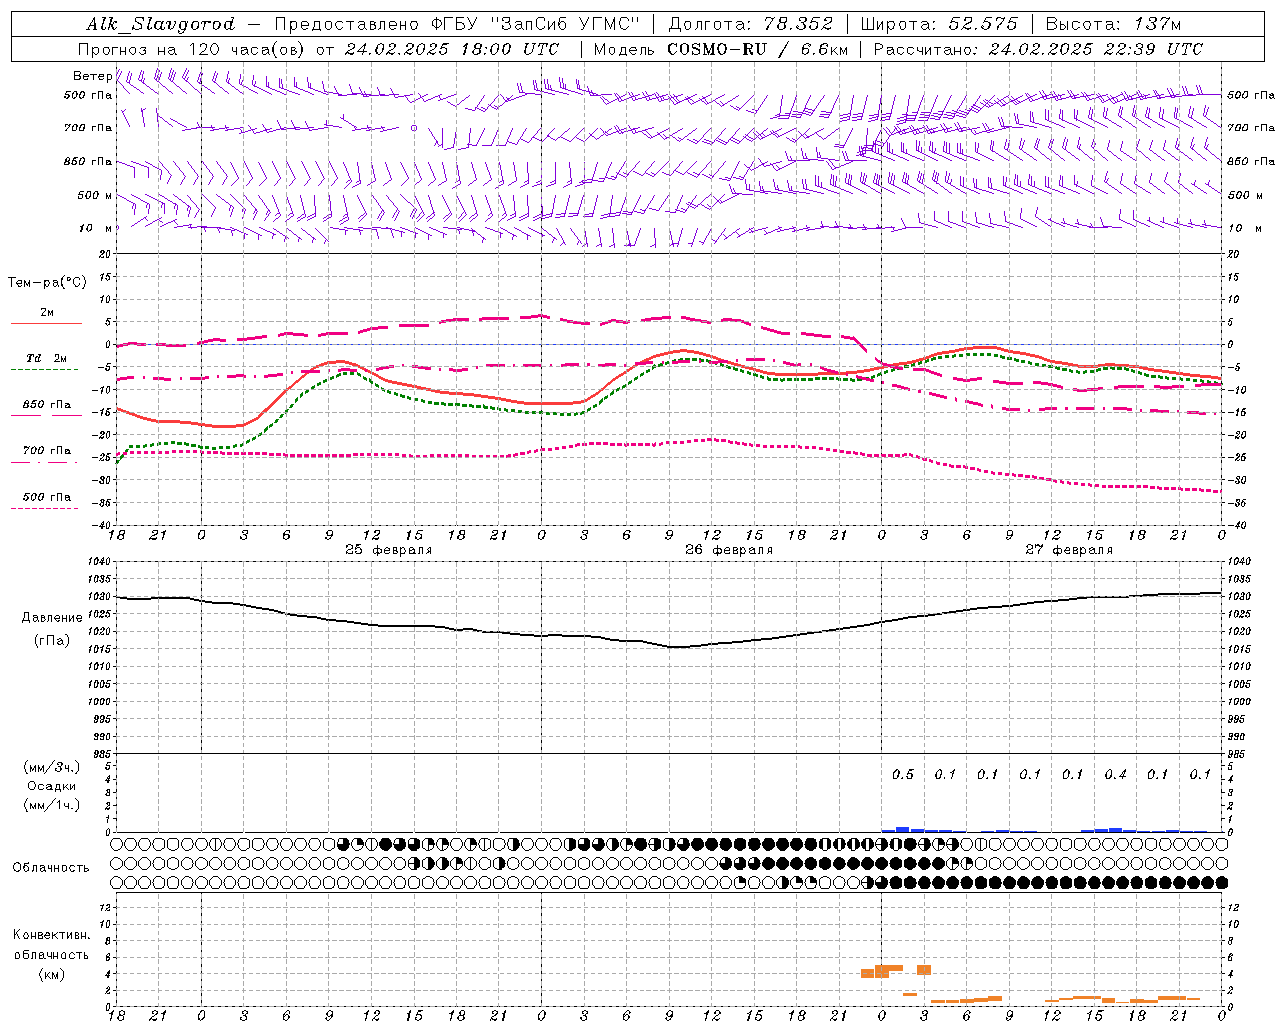
Task: Click the 'Td 2м' dew point legend label
Action: [x=47, y=358]
